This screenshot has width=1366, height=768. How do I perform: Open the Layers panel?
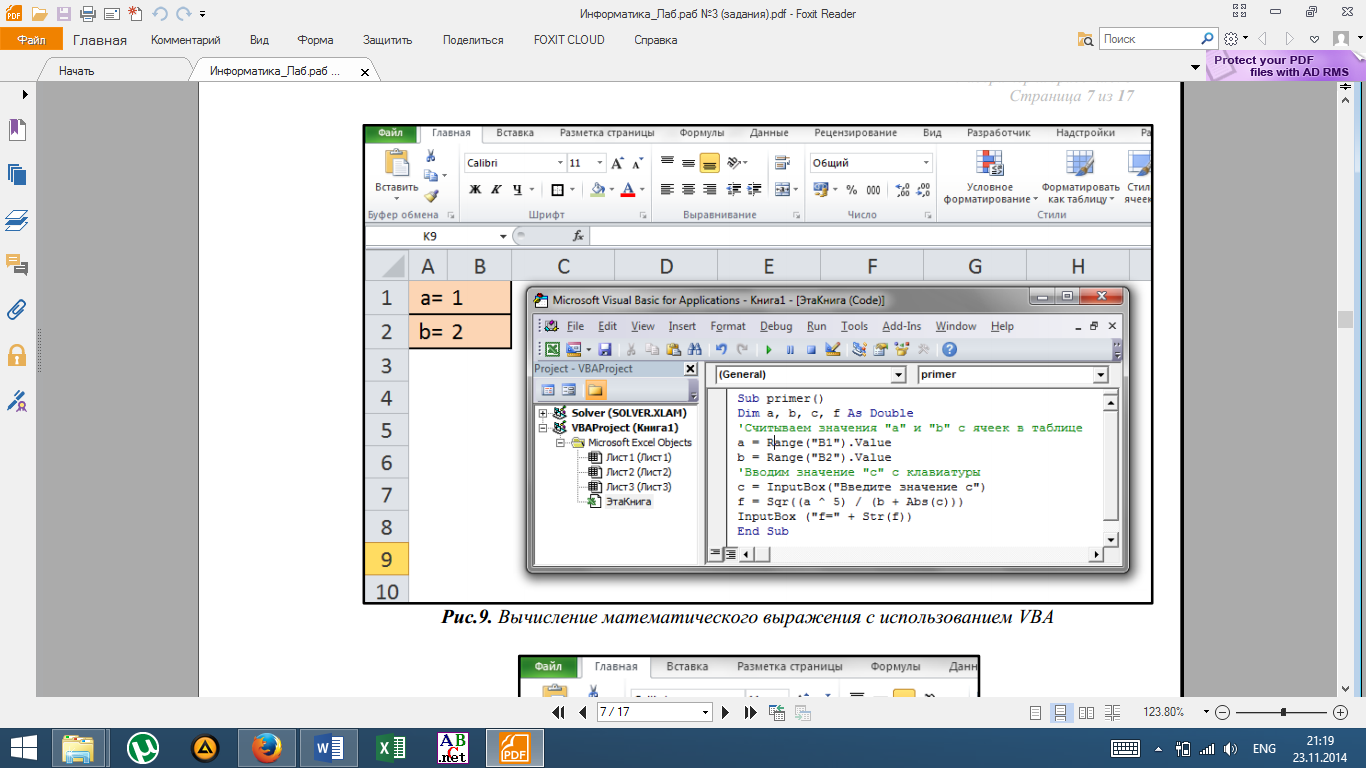[17, 220]
